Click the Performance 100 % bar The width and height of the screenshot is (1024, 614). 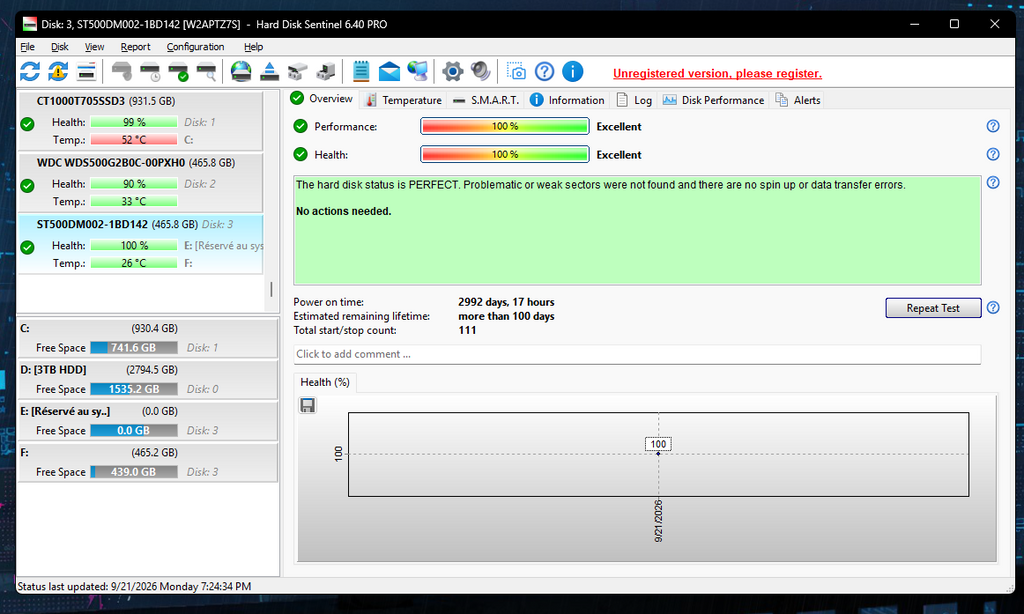(505, 126)
